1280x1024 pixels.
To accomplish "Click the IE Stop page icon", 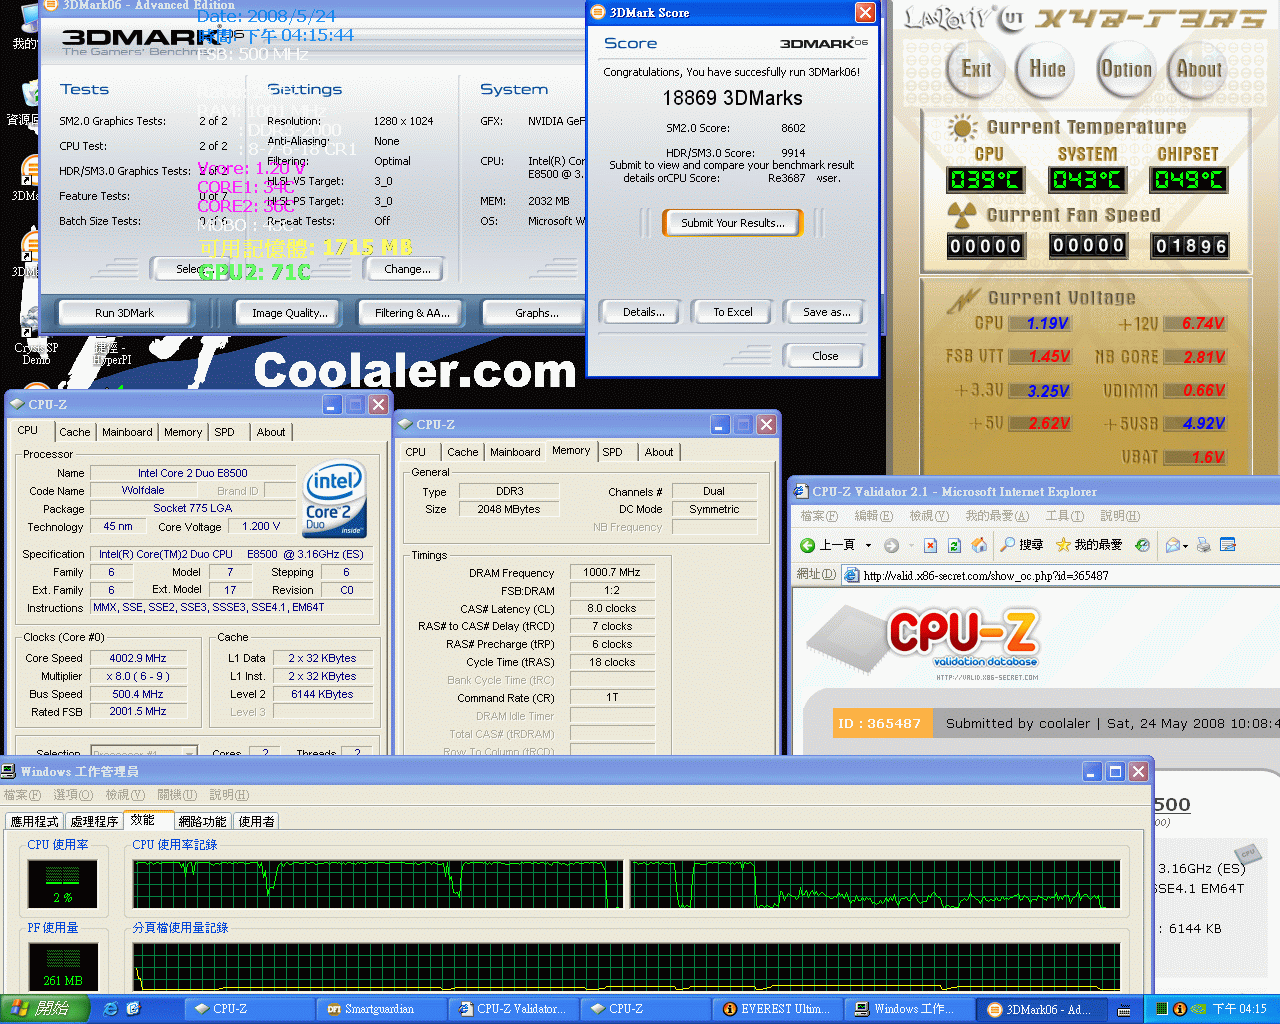I will click(x=930, y=545).
